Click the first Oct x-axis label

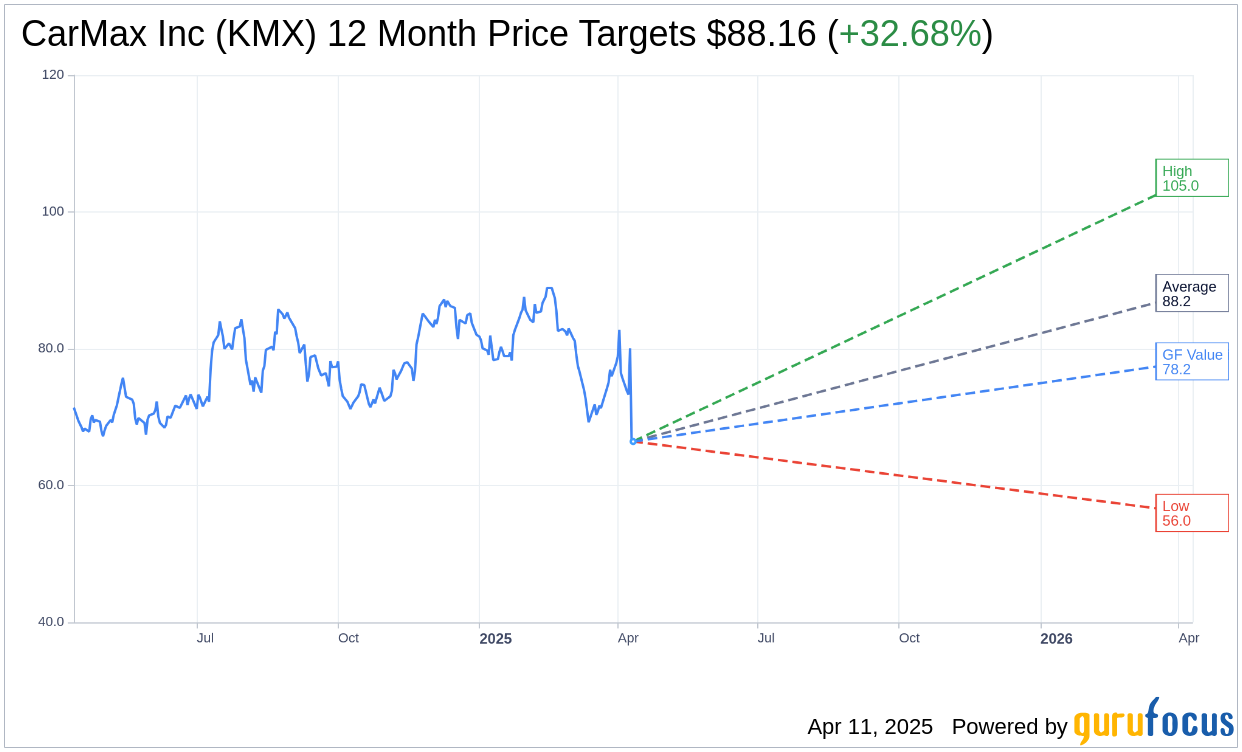click(x=348, y=638)
